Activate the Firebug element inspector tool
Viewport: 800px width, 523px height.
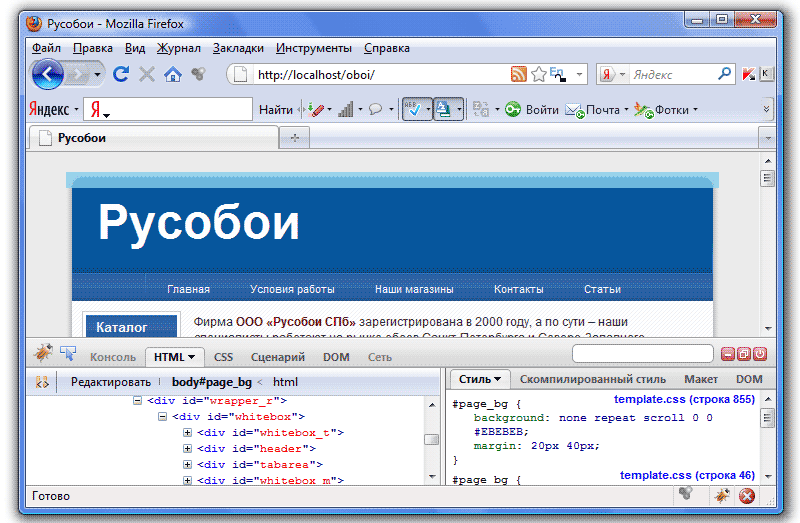[x=68, y=354]
